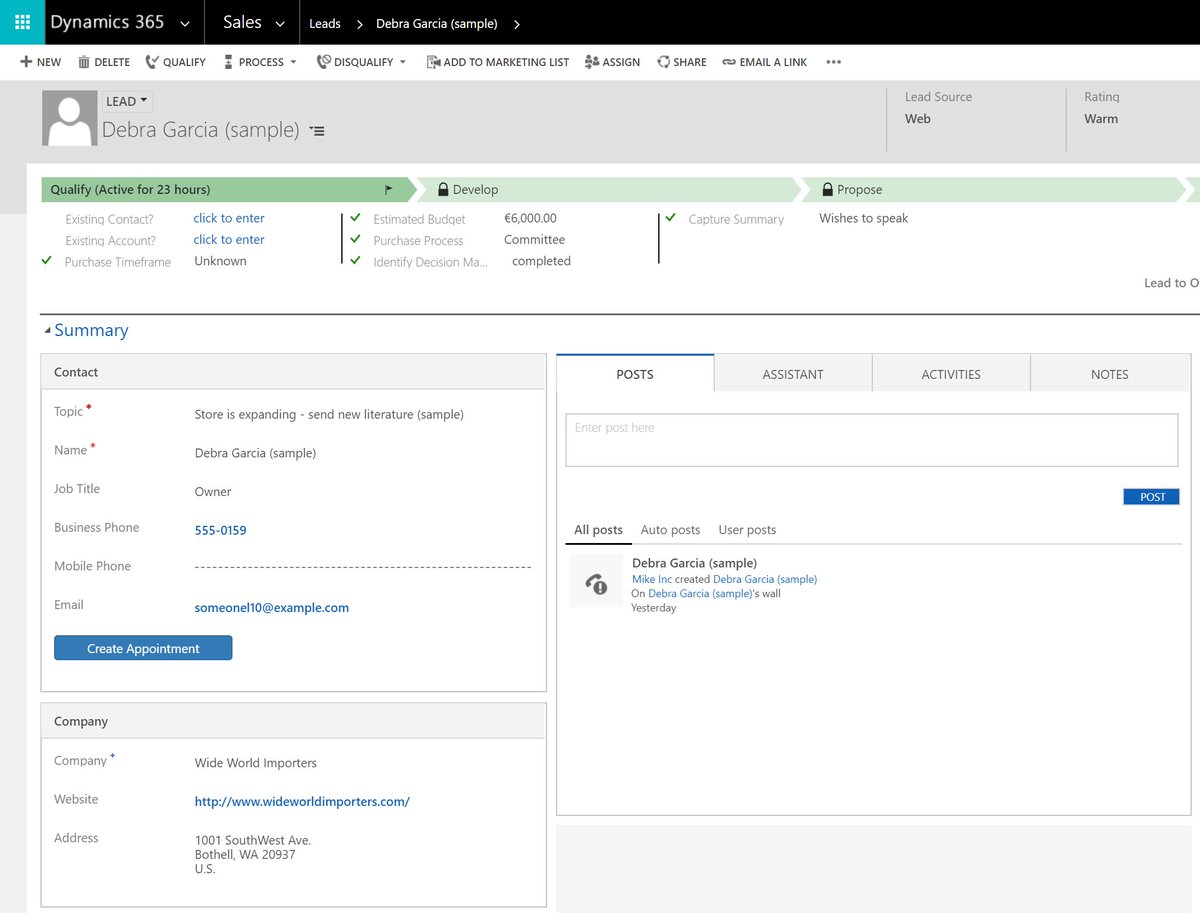Click the ADD TO MARKETING LIST command
The image size is (1200, 913).
(x=497, y=62)
